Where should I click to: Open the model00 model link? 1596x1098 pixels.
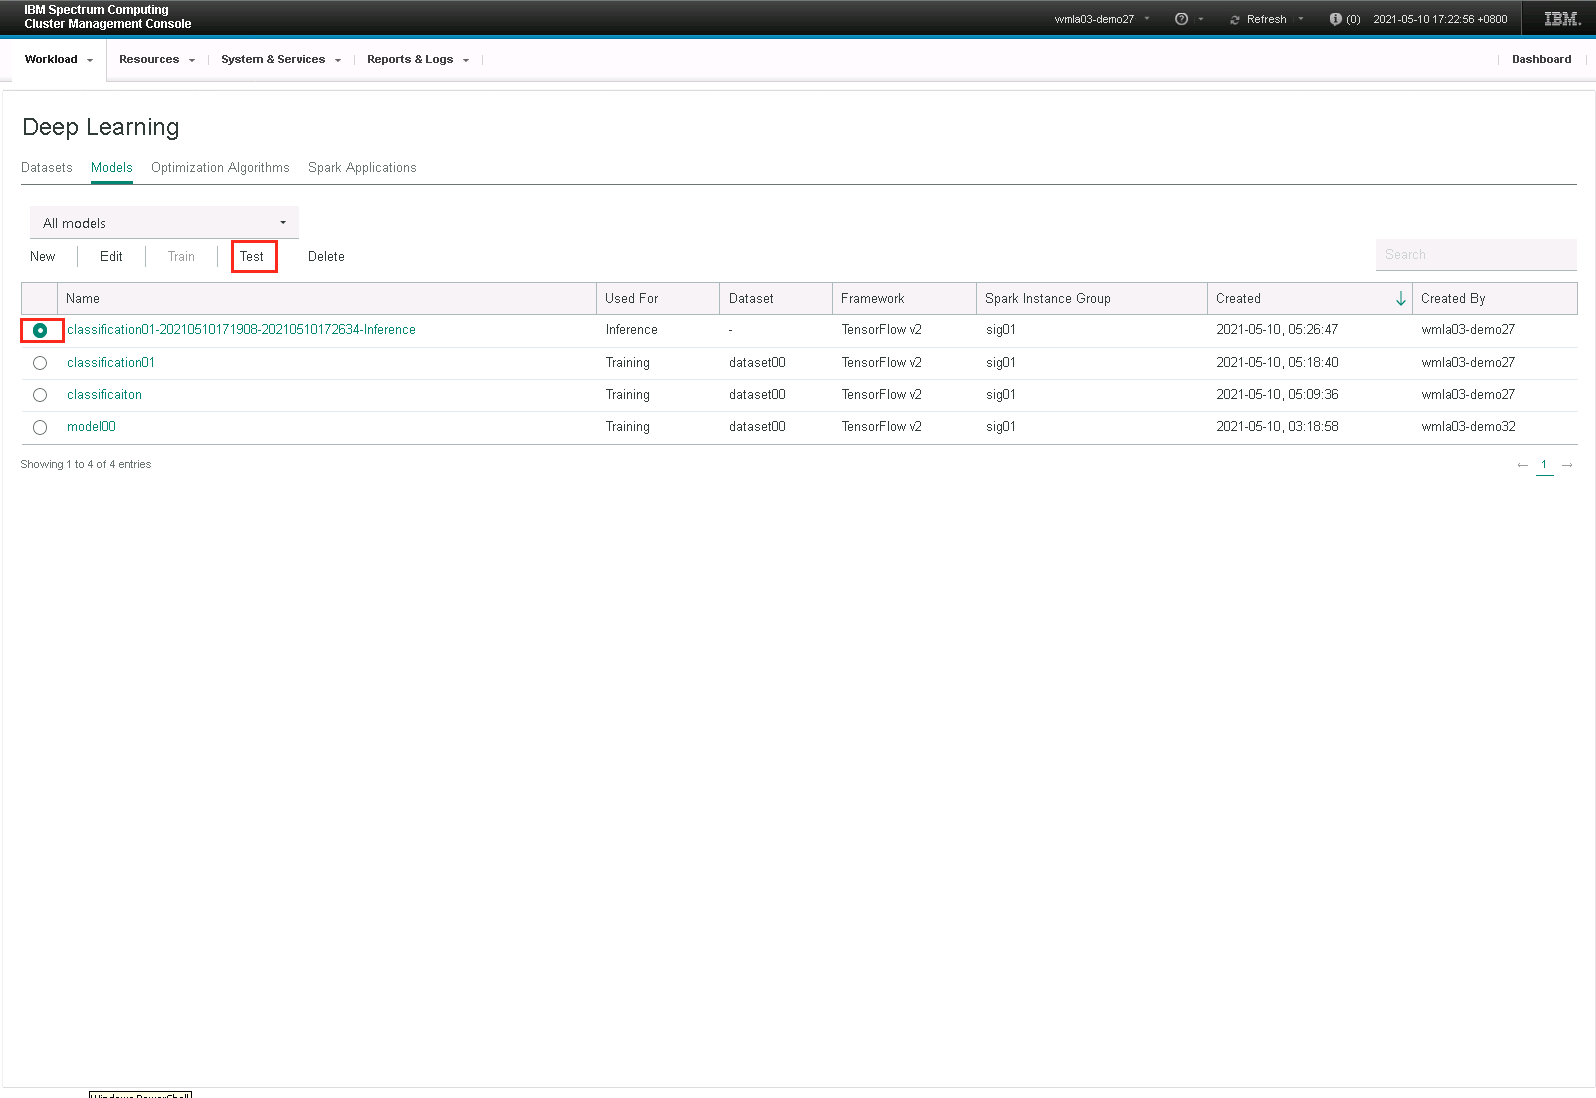[91, 426]
